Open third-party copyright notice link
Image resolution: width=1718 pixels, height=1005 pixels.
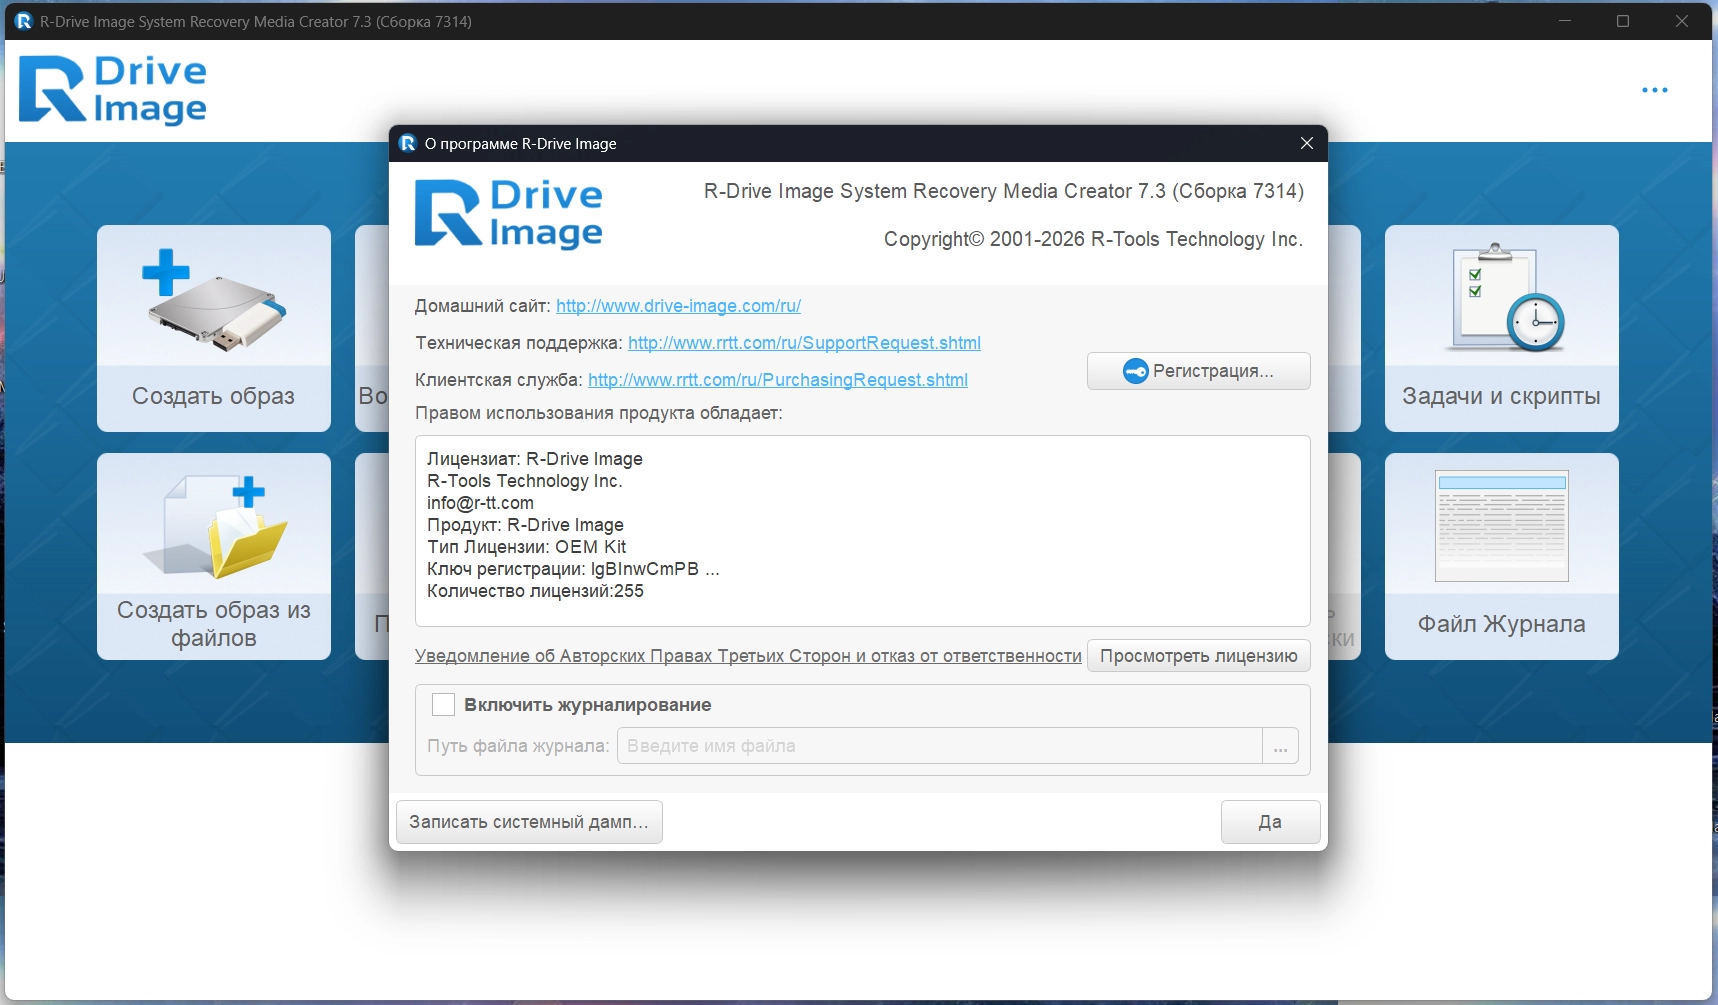(748, 656)
